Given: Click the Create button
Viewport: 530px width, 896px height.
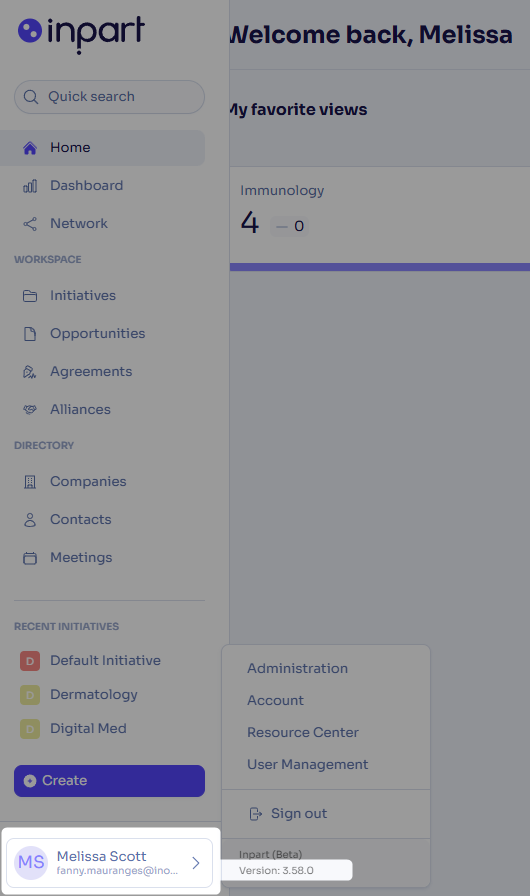Looking at the screenshot, I should pos(110,781).
